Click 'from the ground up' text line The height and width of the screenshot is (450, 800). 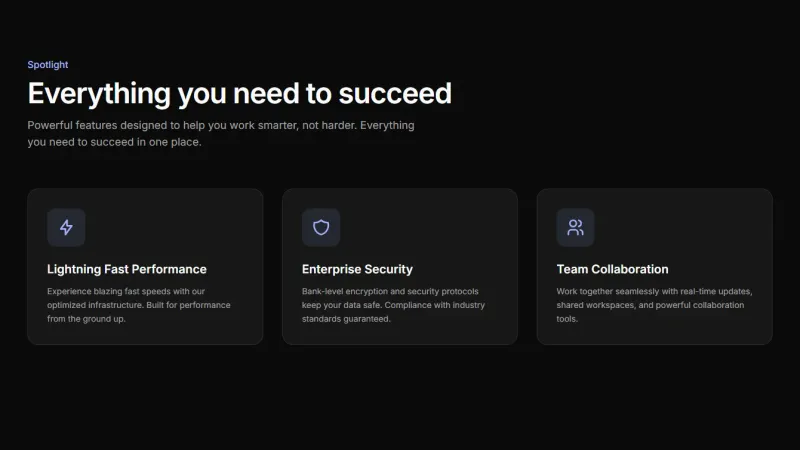[86, 319]
